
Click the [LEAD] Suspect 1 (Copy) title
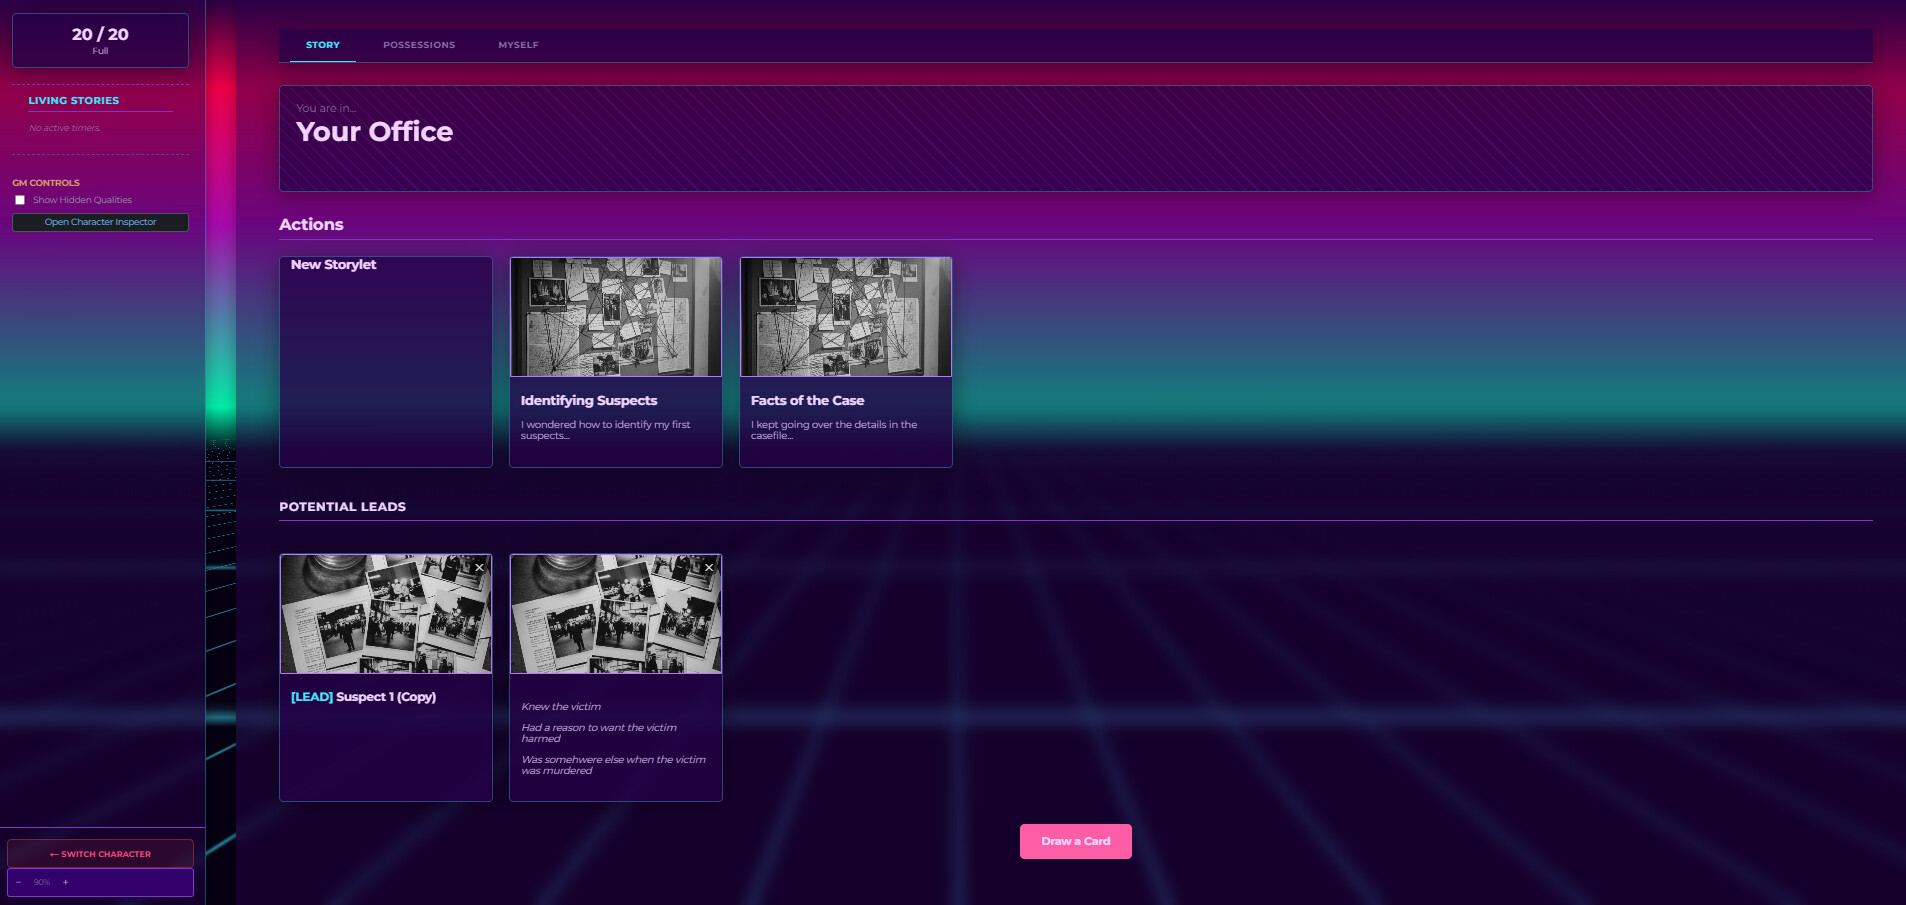point(363,697)
